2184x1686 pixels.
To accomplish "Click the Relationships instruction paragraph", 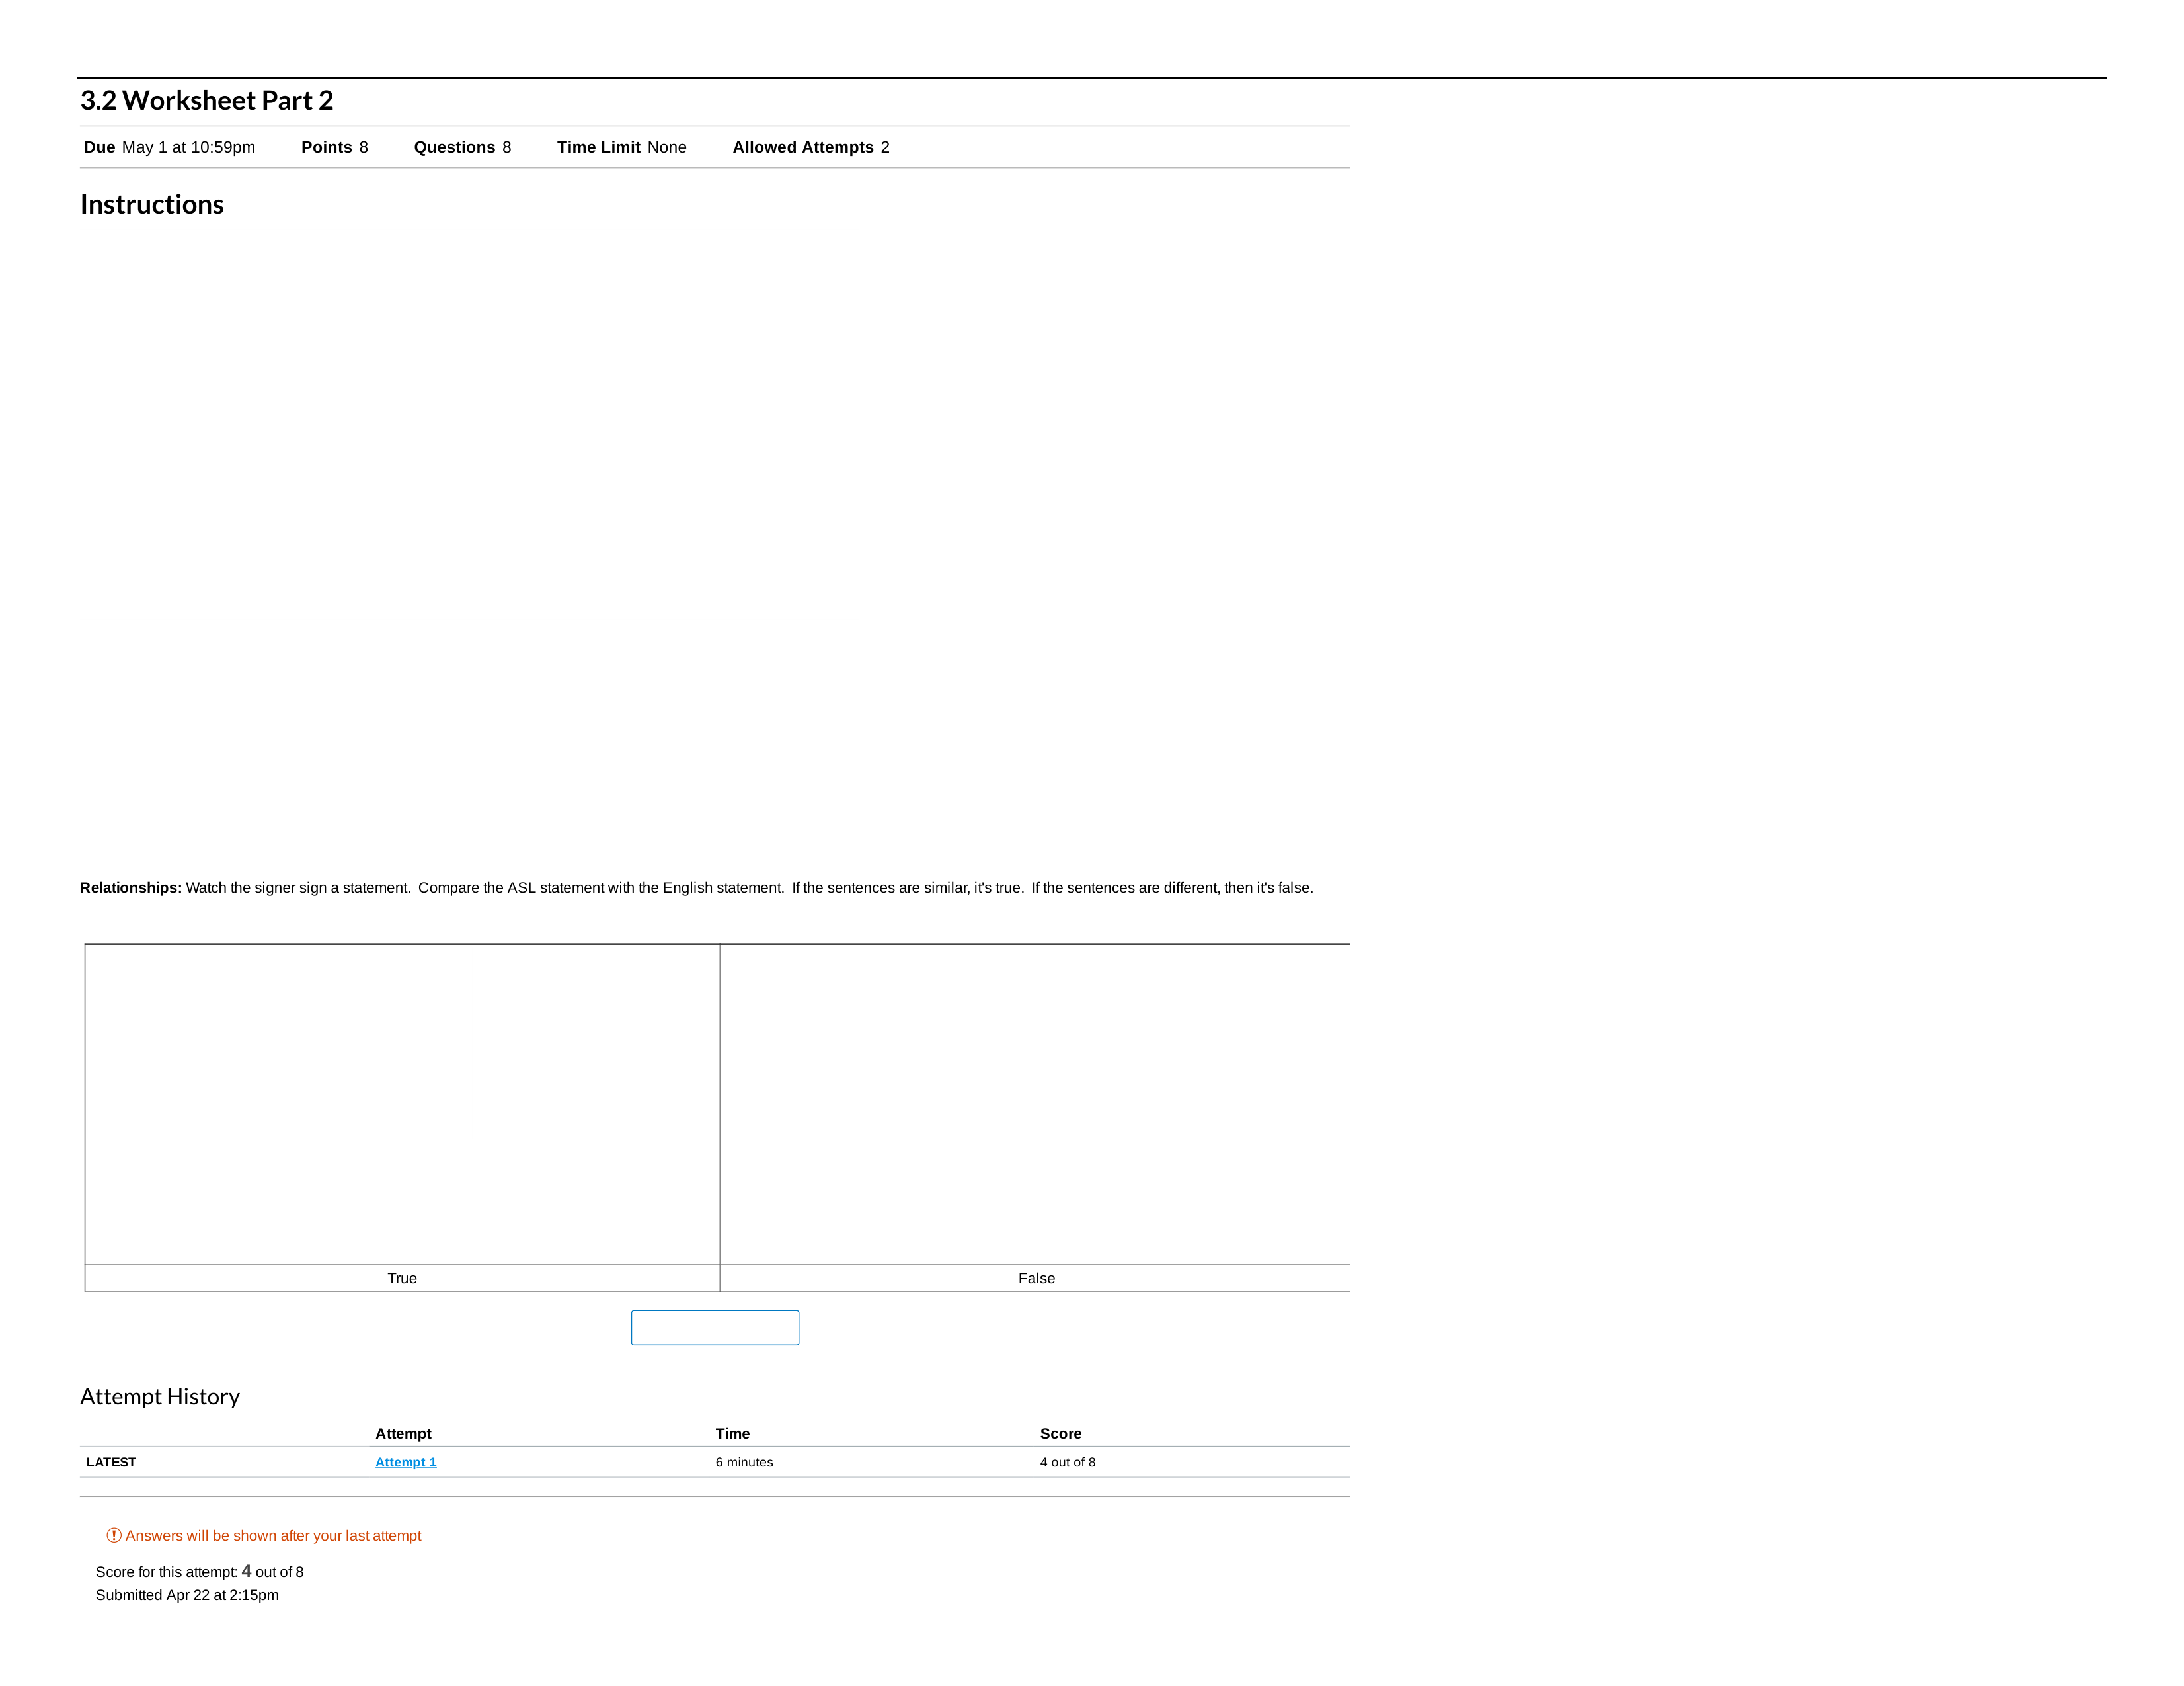I will (x=697, y=888).
